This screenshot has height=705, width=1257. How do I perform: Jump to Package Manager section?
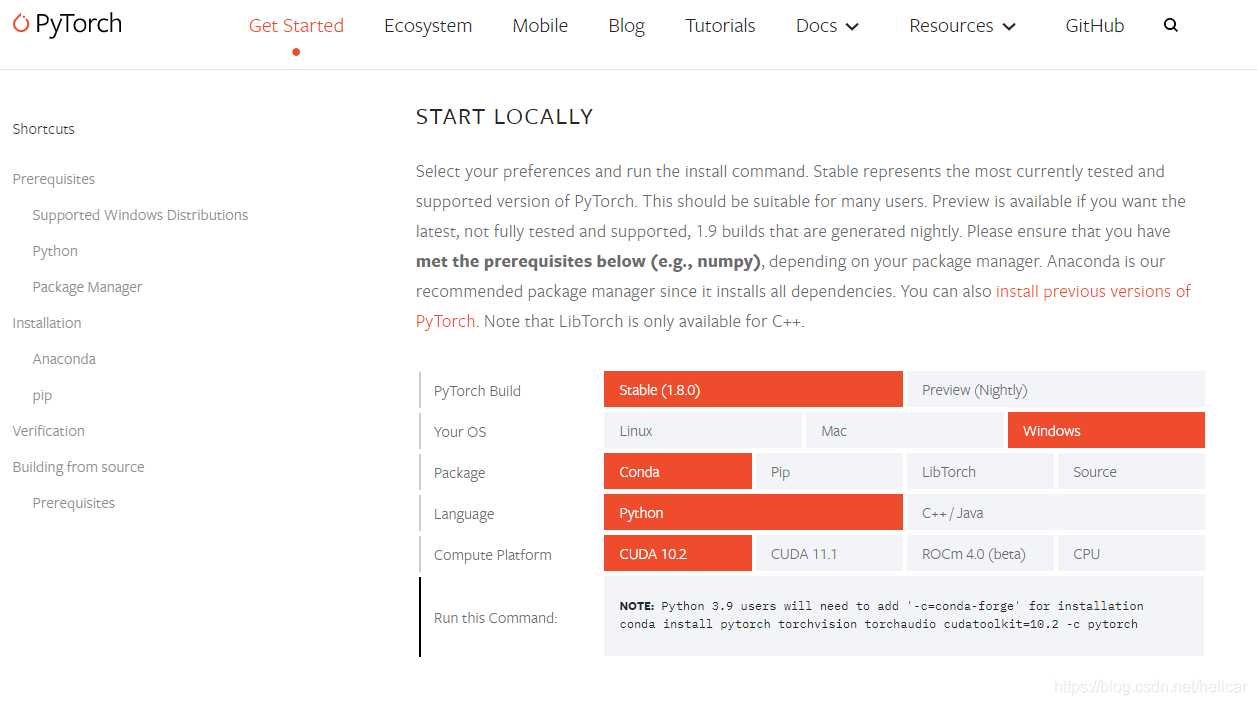[x=87, y=287]
